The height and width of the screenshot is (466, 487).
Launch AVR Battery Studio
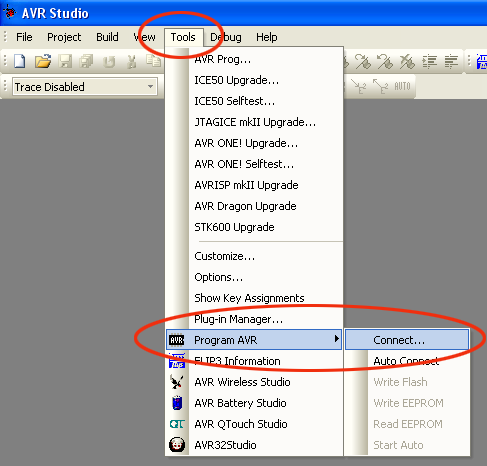coord(254,403)
